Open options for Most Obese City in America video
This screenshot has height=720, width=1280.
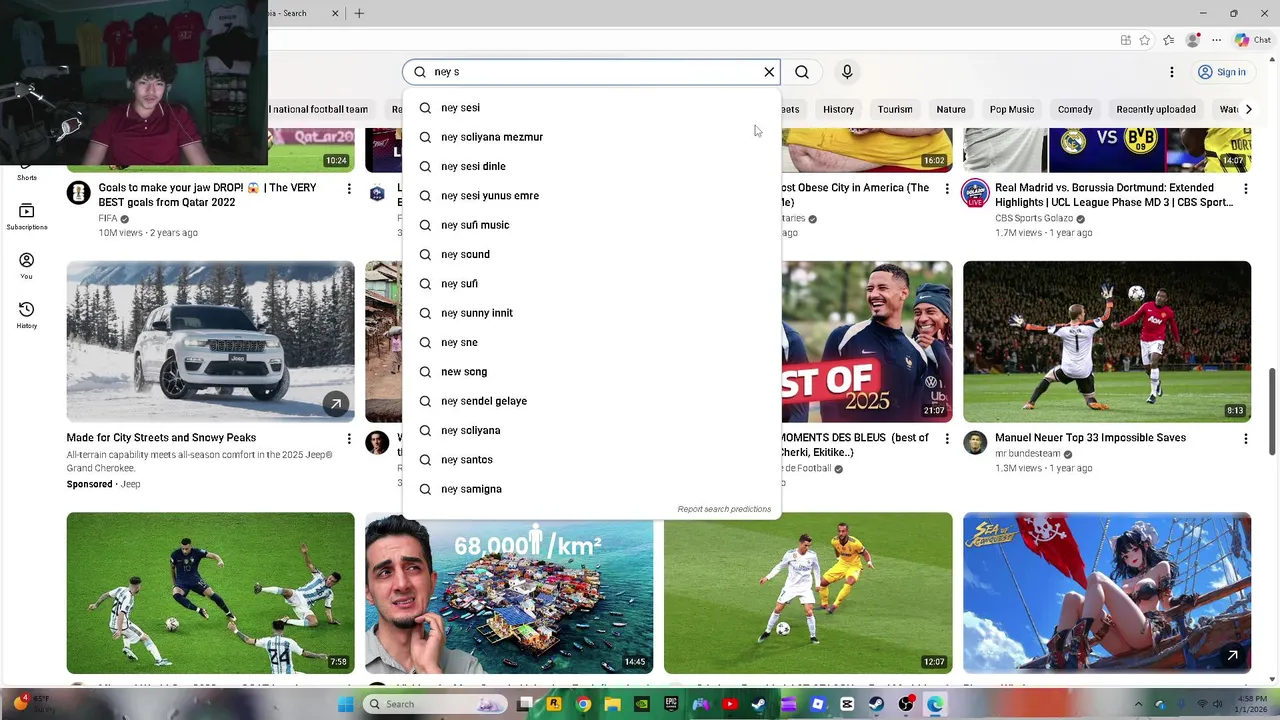coord(947,188)
